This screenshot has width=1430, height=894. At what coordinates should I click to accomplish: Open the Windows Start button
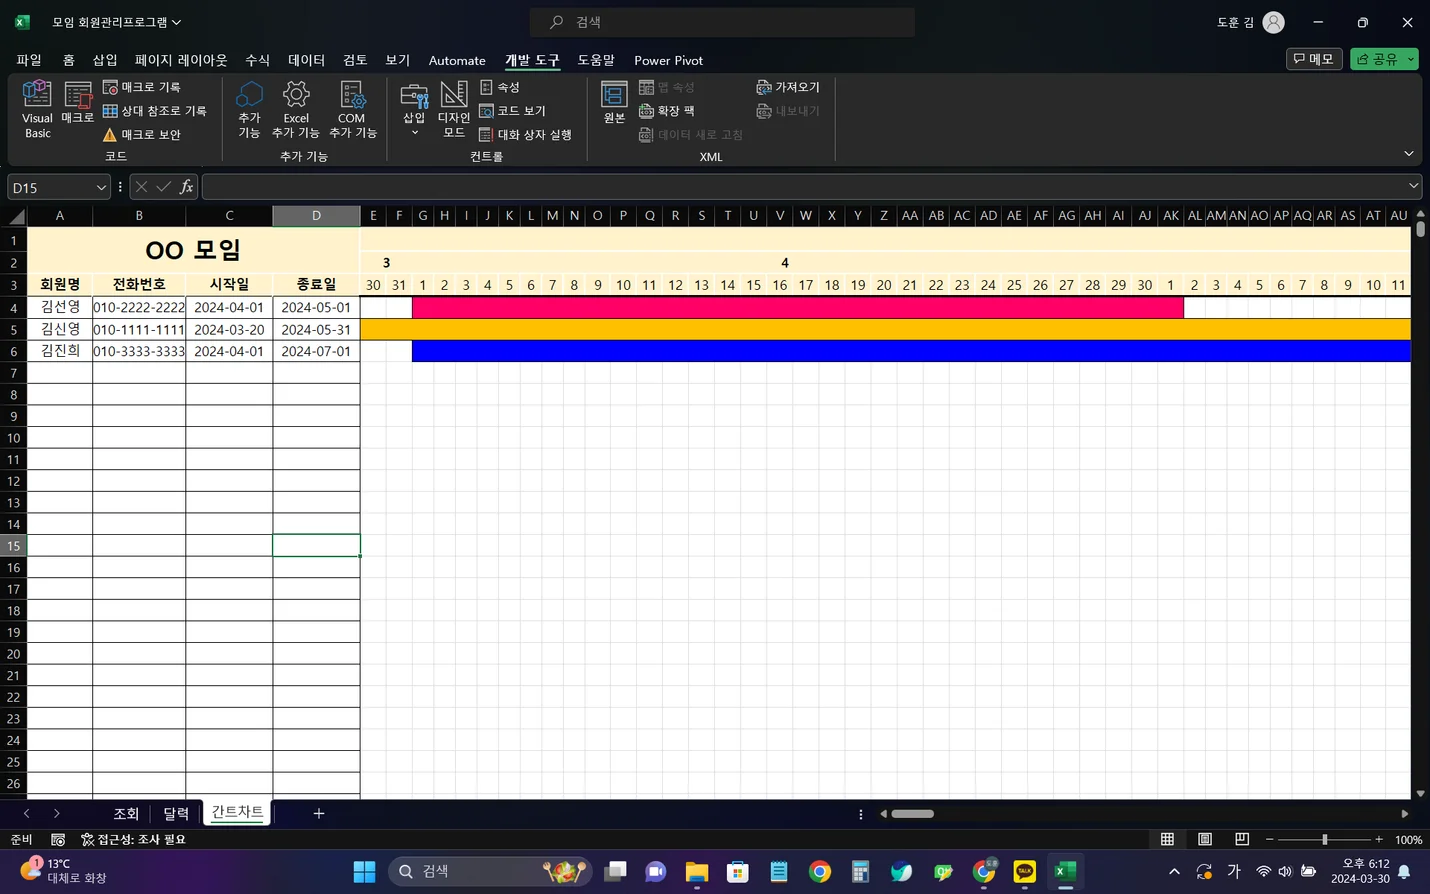pos(364,871)
